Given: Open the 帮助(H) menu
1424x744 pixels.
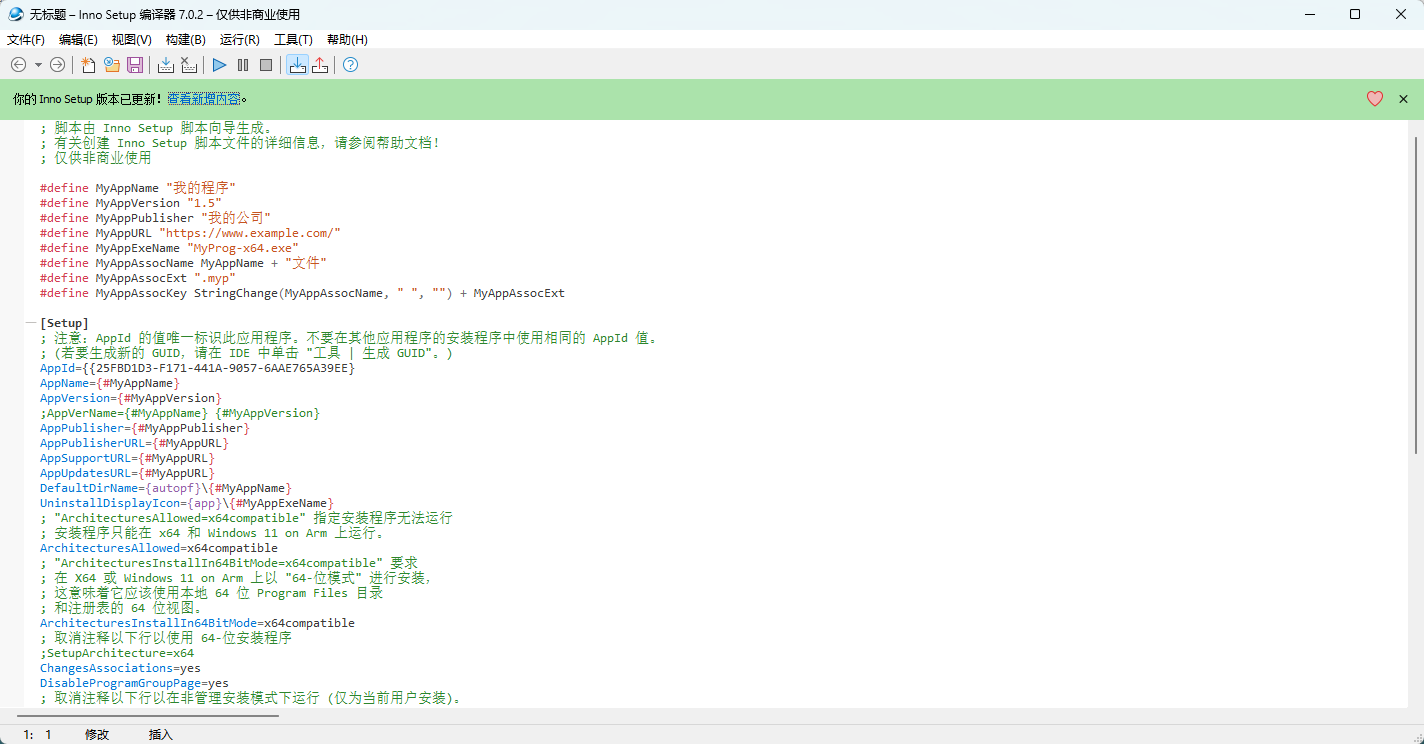Looking at the screenshot, I should pos(347,40).
